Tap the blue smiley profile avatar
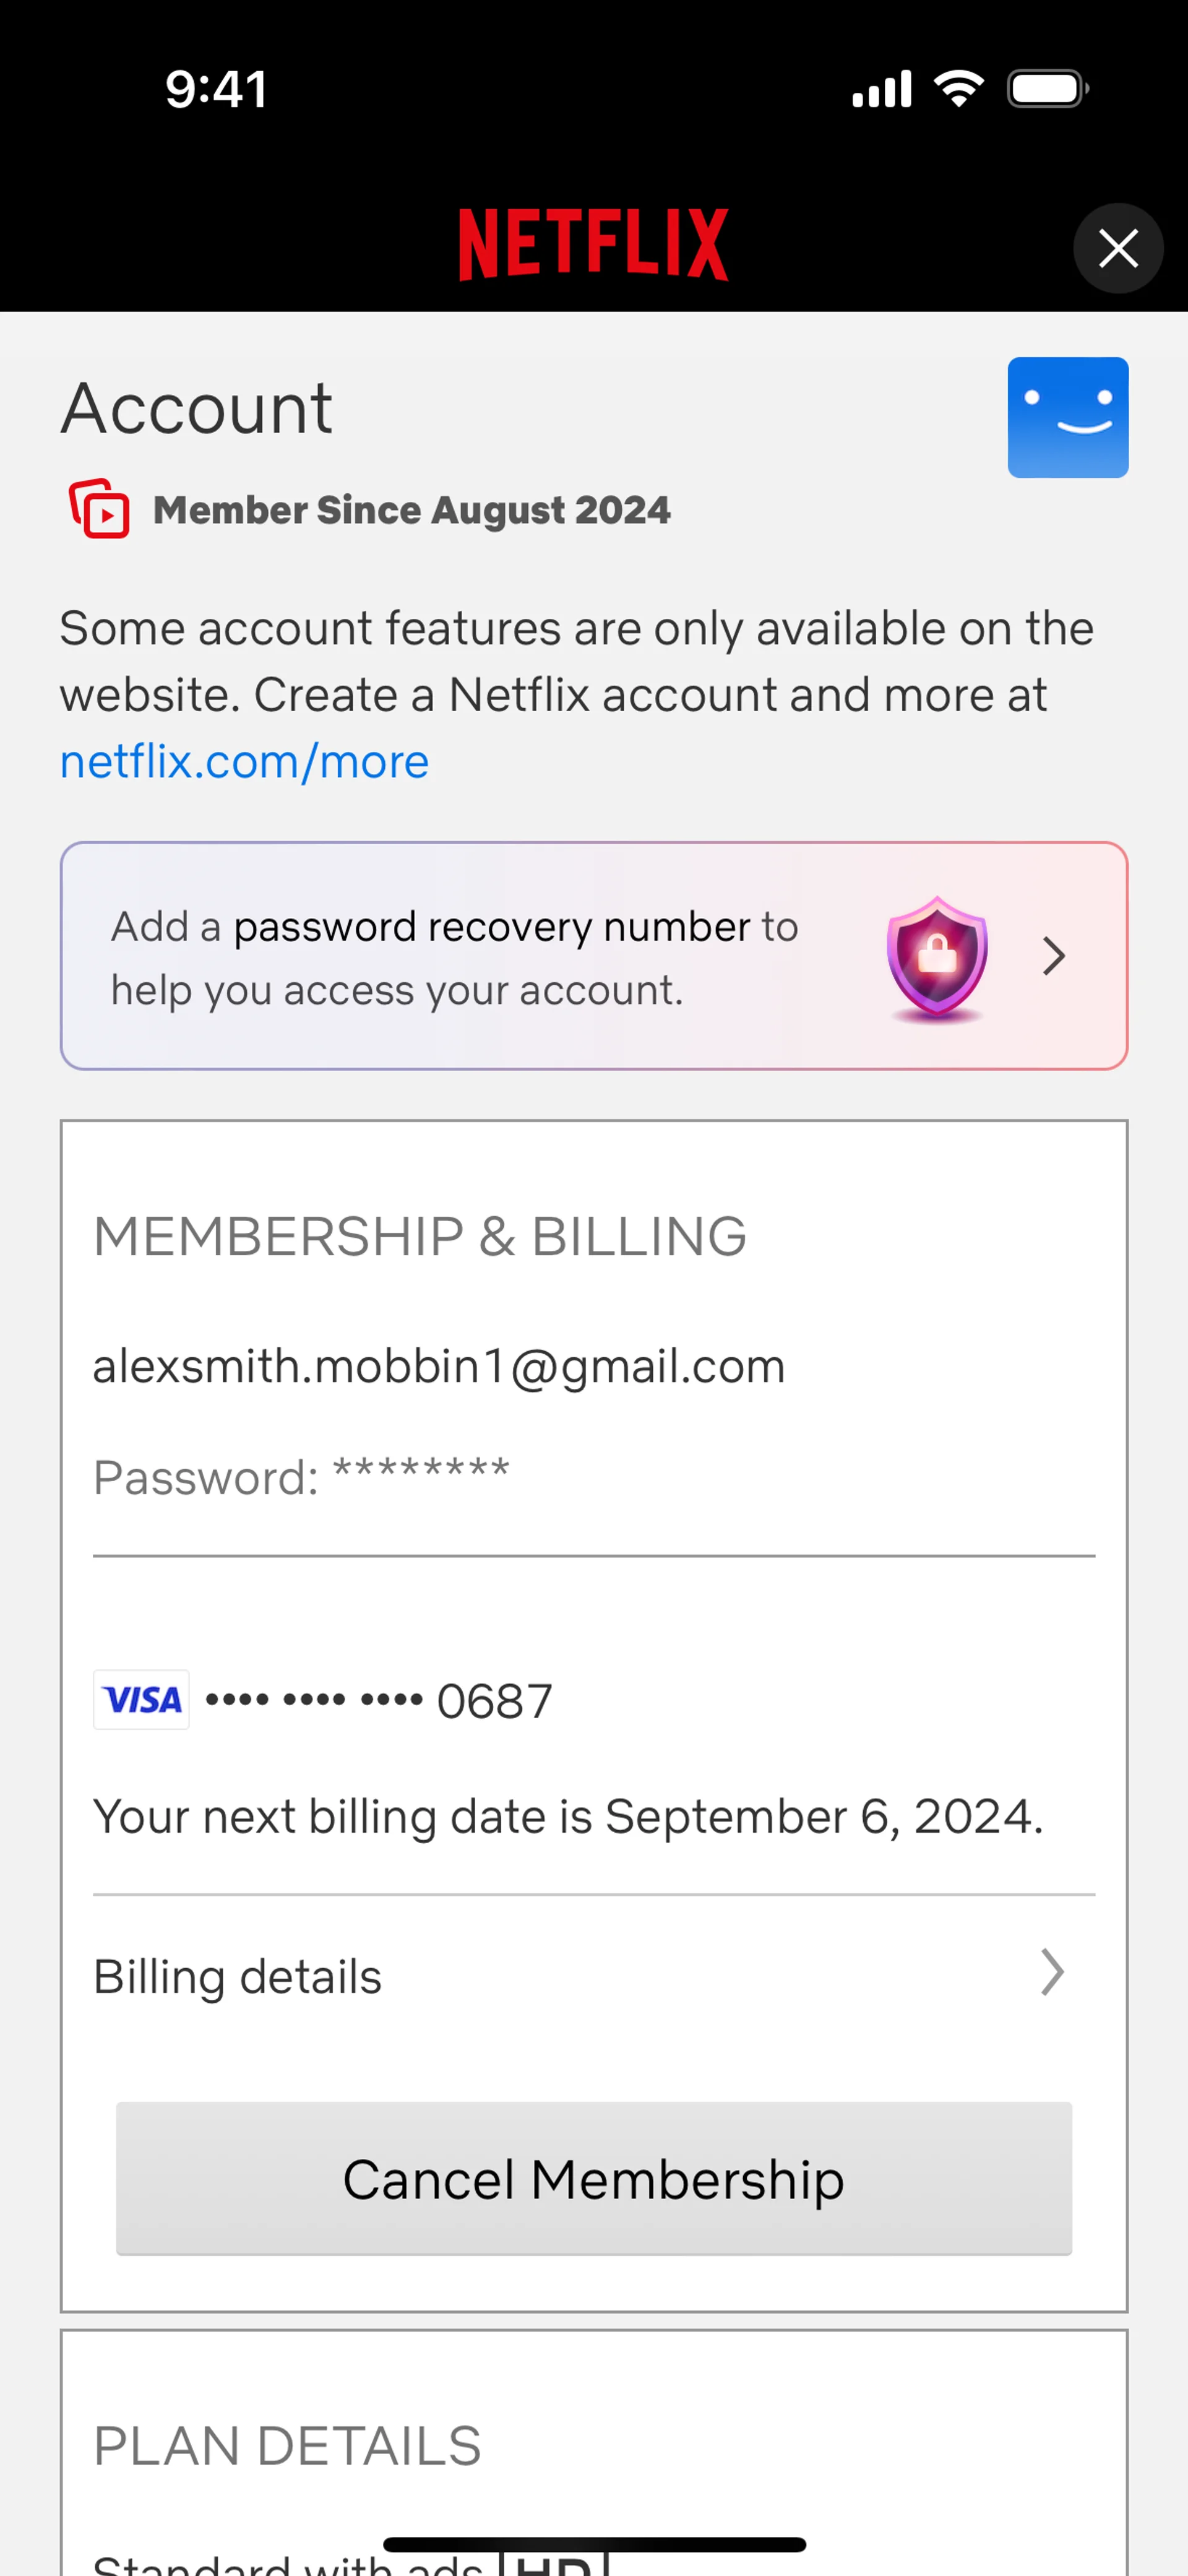The width and height of the screenshot is (1188, 2576). click(1067, 418)
